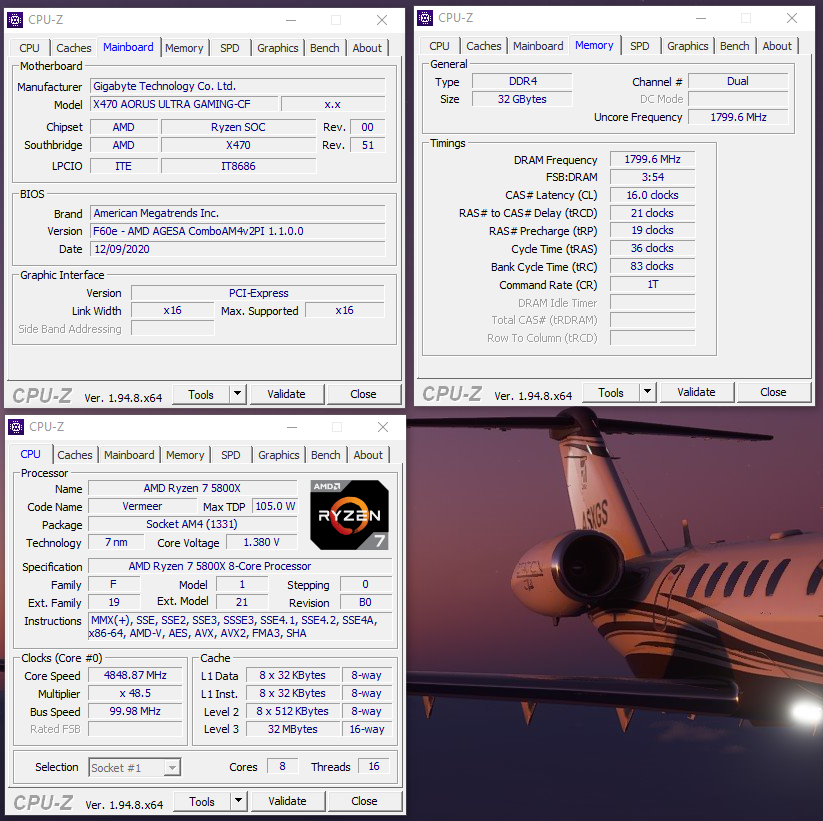Click Validate button in CPU window
The height and width of the screenshot is (821, 823).
(x=288, y=801)
